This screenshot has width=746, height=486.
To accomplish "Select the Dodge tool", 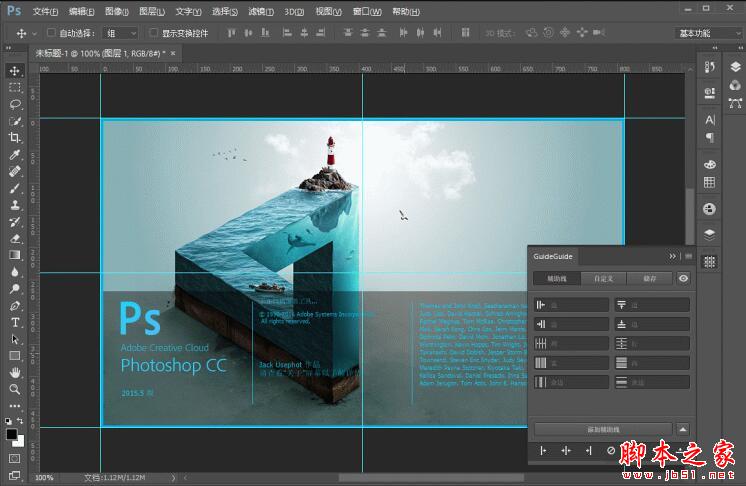I will tap(15, 289).
